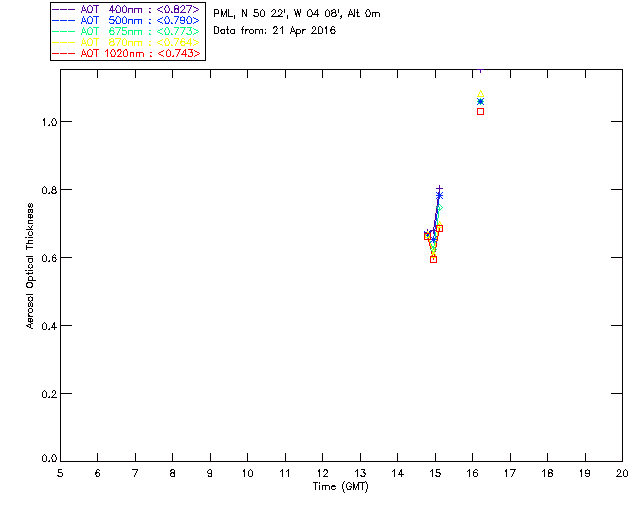Viewport: 640px width, 512px height.
Task: Click the green dashed line sample in legend
Action: point(64,31)
